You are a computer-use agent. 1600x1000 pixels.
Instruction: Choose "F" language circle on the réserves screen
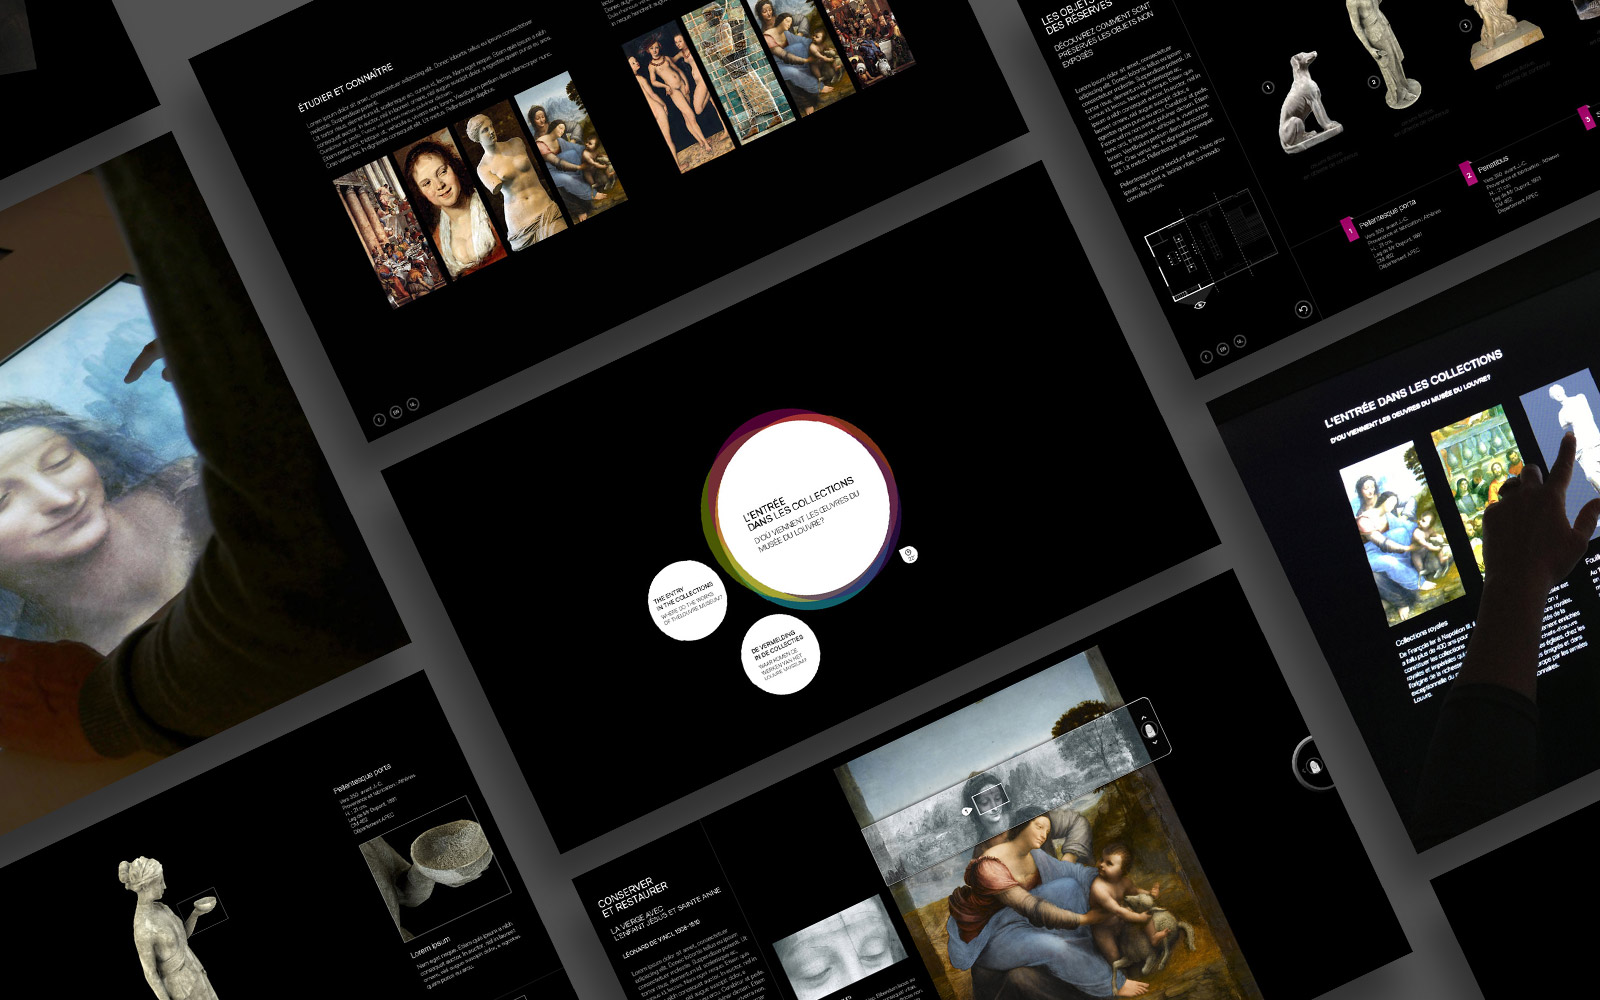1206,357
